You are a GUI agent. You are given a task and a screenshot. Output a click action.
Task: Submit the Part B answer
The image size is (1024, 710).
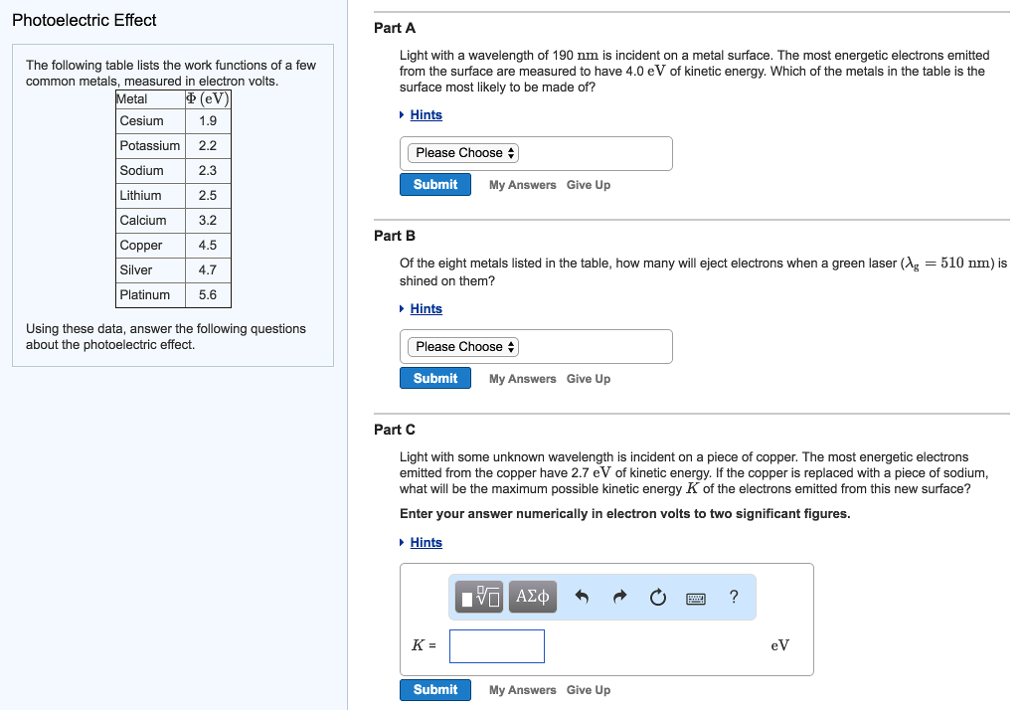point(435,378)
